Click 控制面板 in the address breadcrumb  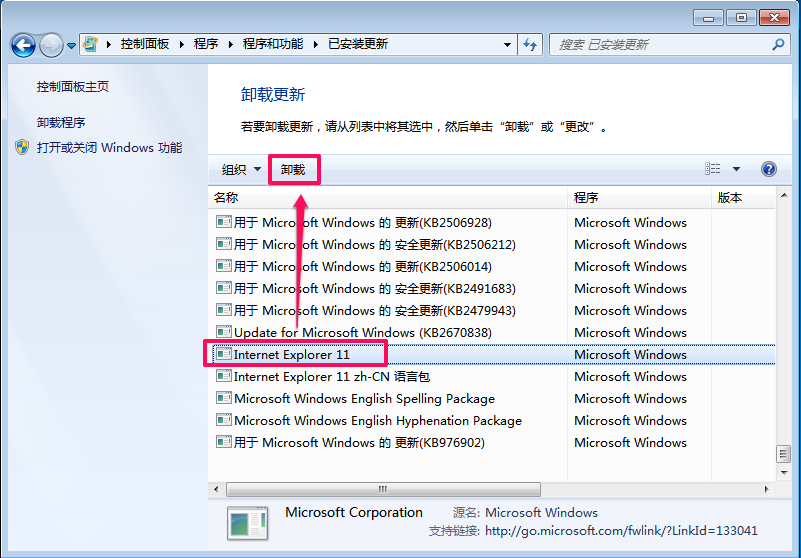(x=145, y=44)
